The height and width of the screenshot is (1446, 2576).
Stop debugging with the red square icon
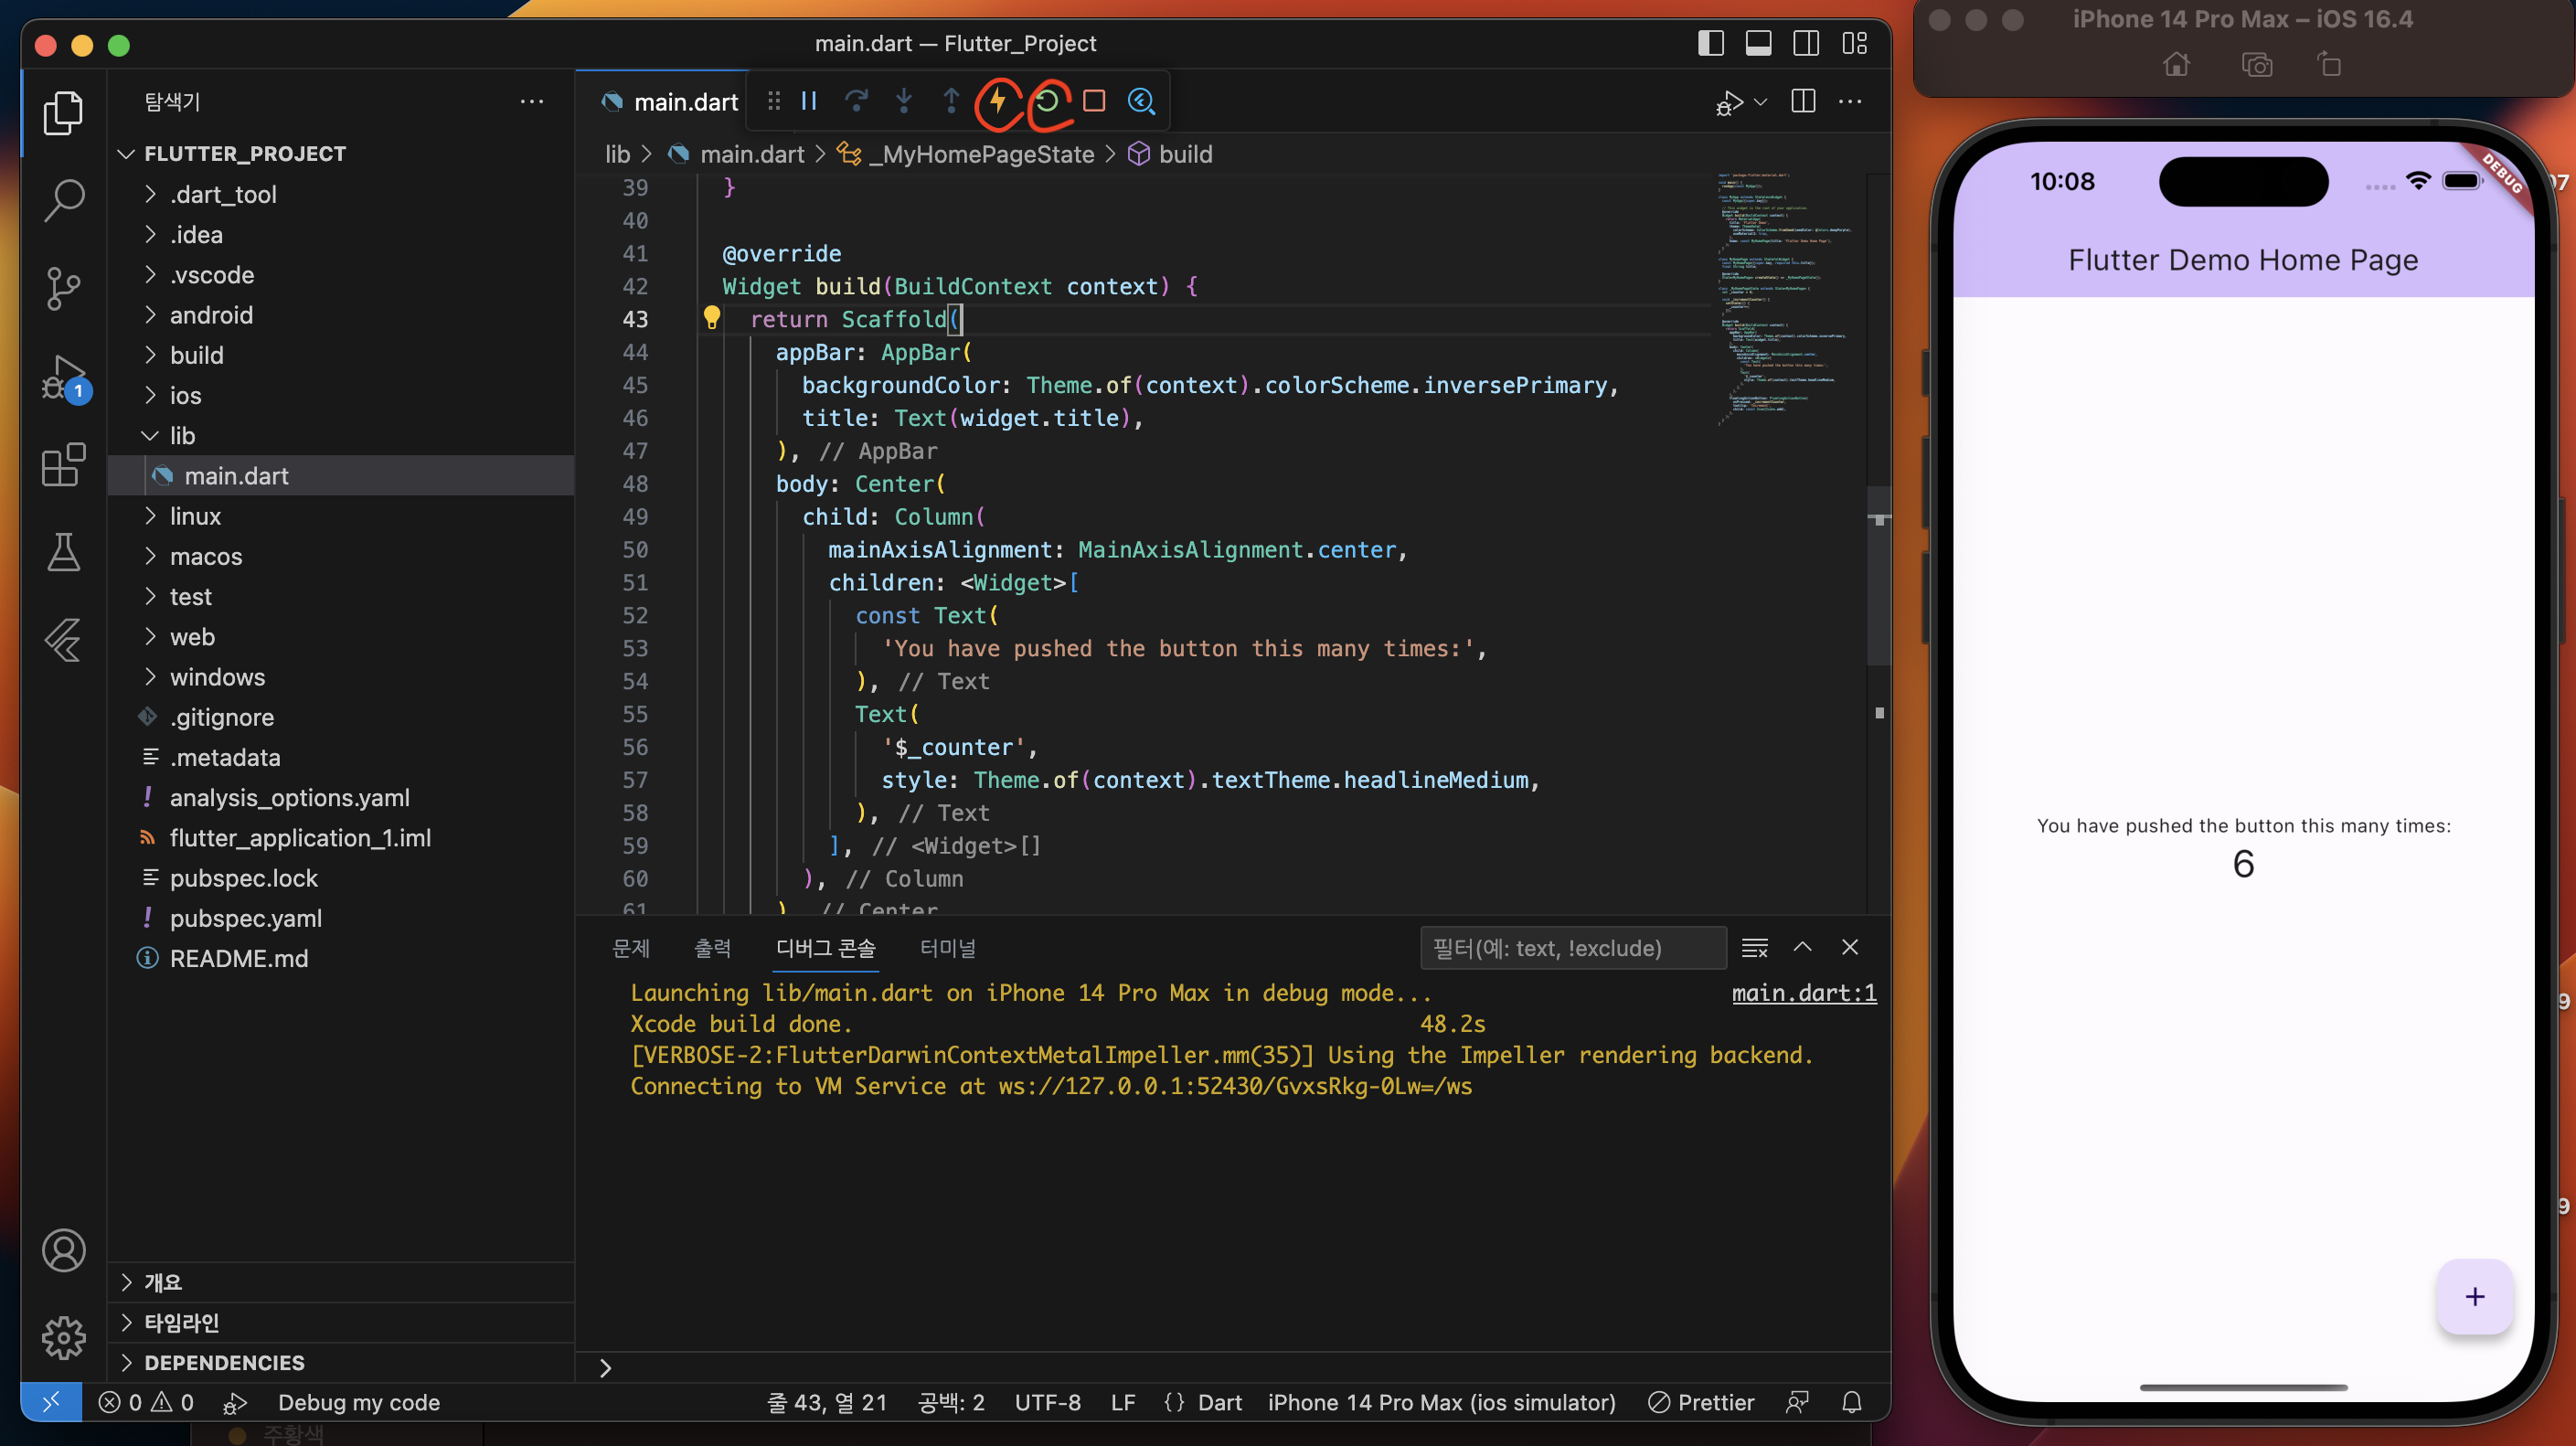(x=1094, y=101)
